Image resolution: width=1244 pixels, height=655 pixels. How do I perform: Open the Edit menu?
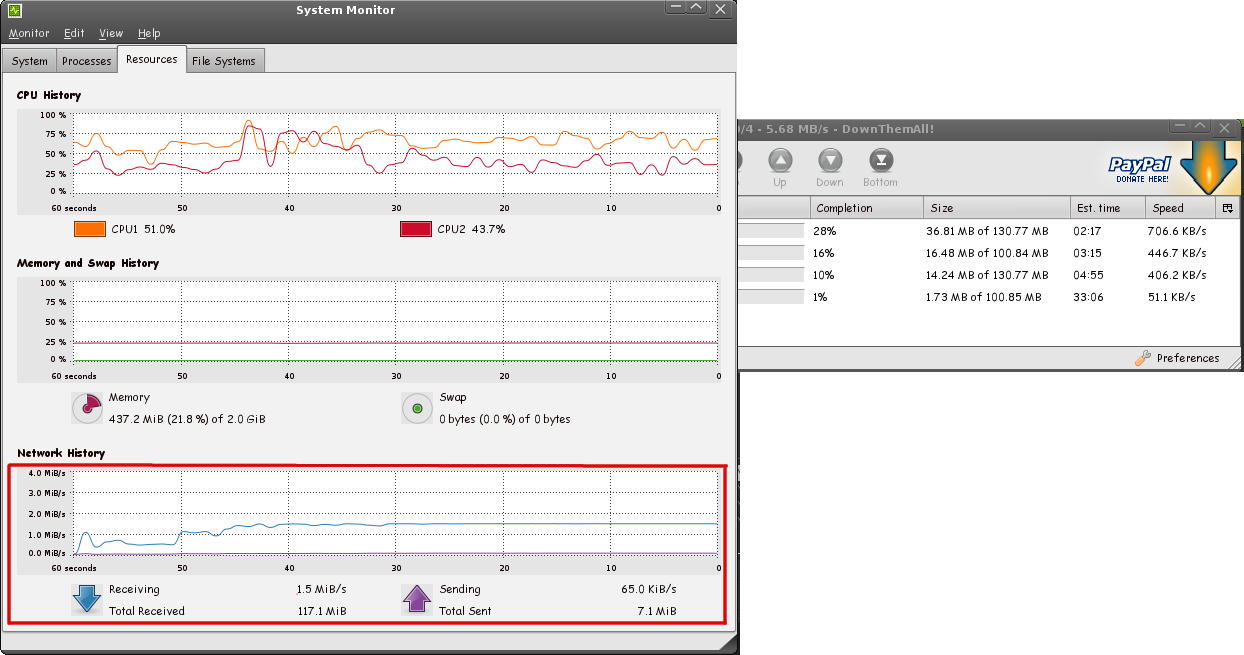tap(74, 33)
